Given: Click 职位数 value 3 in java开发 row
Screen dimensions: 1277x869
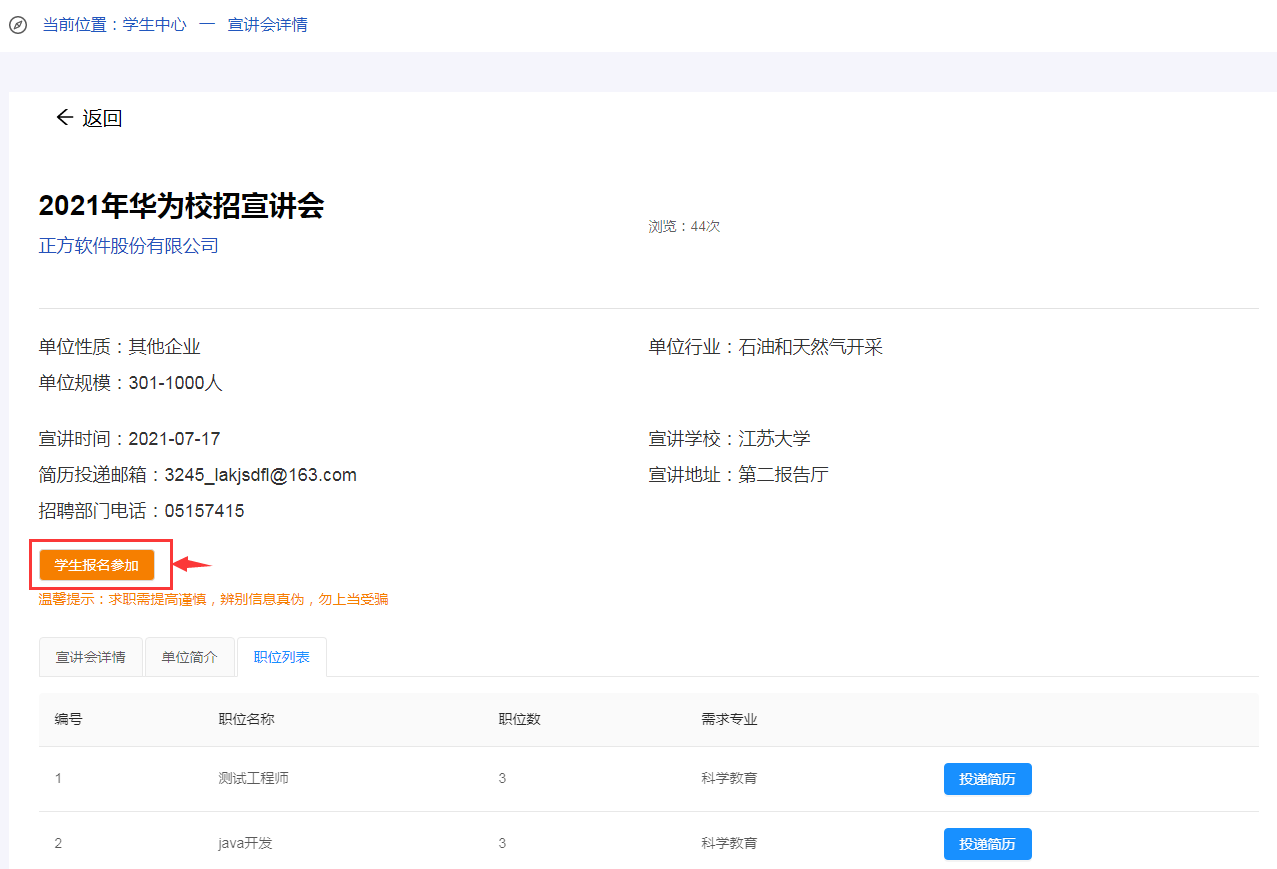Looking at the screenshot, I should pyautogui.click(x=502, y=843).
